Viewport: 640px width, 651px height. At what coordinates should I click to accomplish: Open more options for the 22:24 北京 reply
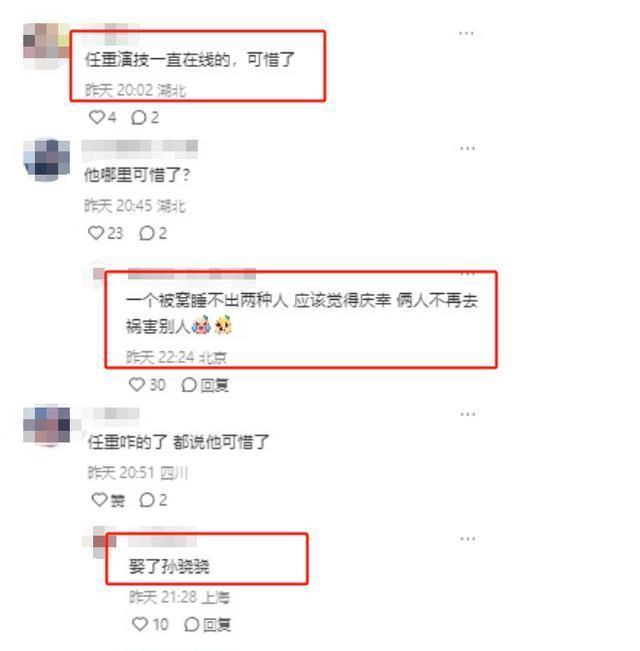click(468, 274)
